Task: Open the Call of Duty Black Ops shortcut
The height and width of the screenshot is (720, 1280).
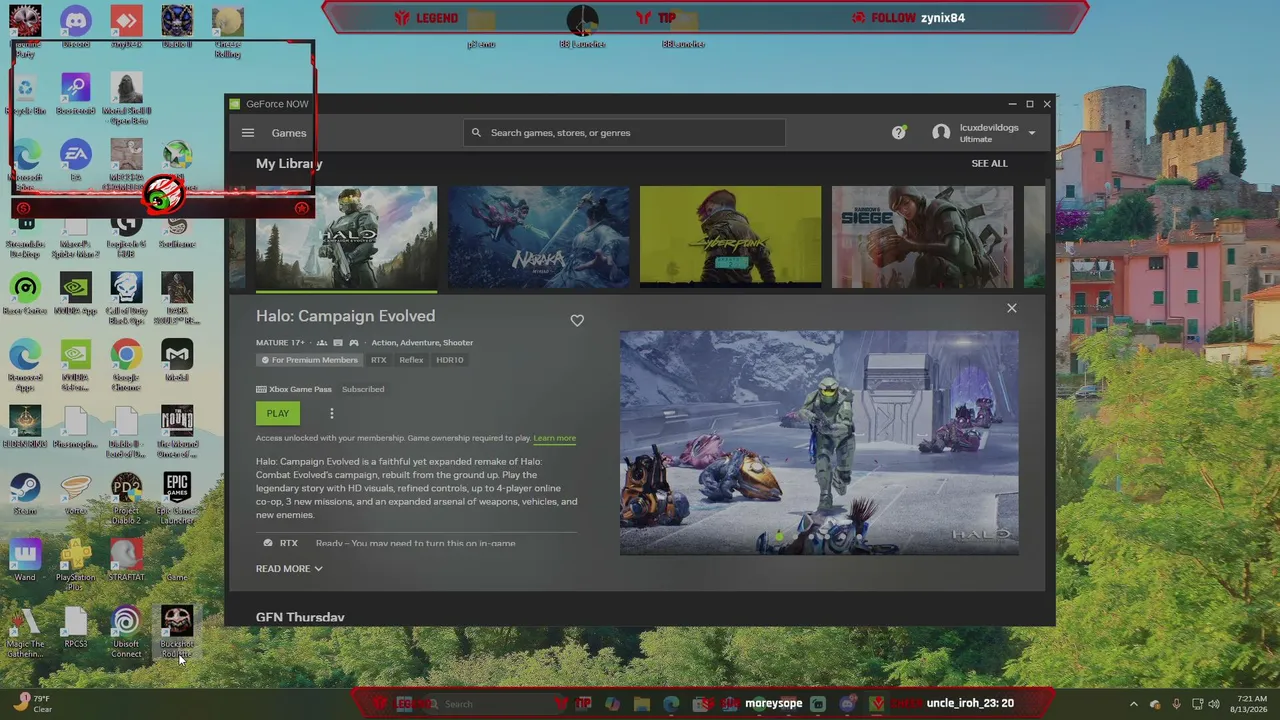Action: pos(126,299)
